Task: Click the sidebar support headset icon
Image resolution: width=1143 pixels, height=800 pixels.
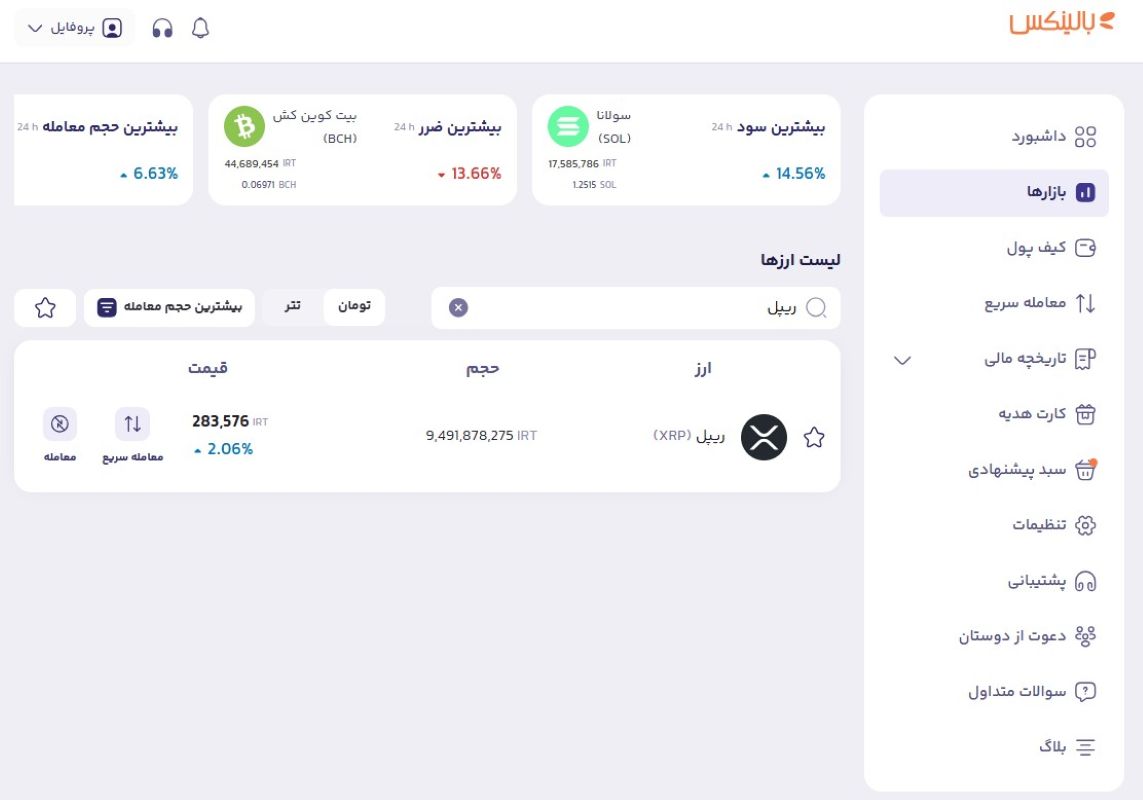Action: (1085, 581)
